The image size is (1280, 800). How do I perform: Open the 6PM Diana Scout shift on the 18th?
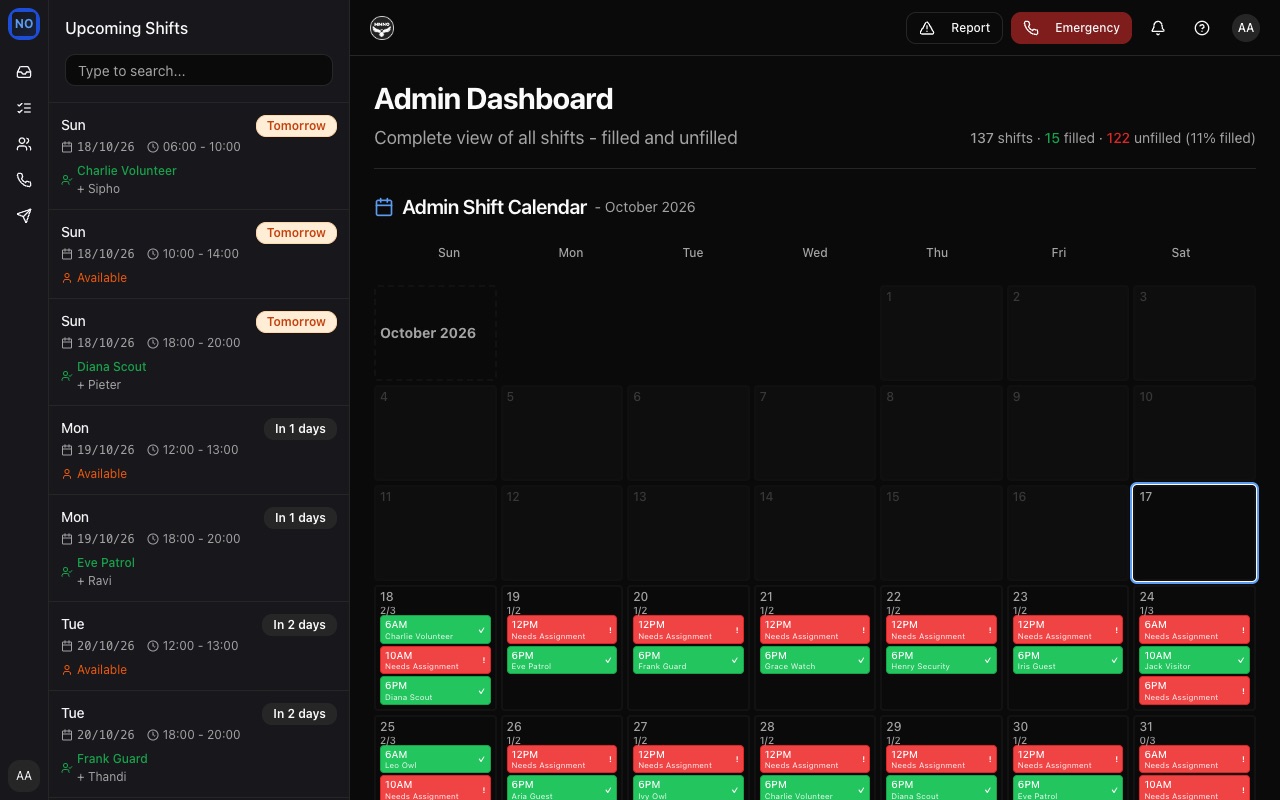pyautogui.click(x=435, y=691)
